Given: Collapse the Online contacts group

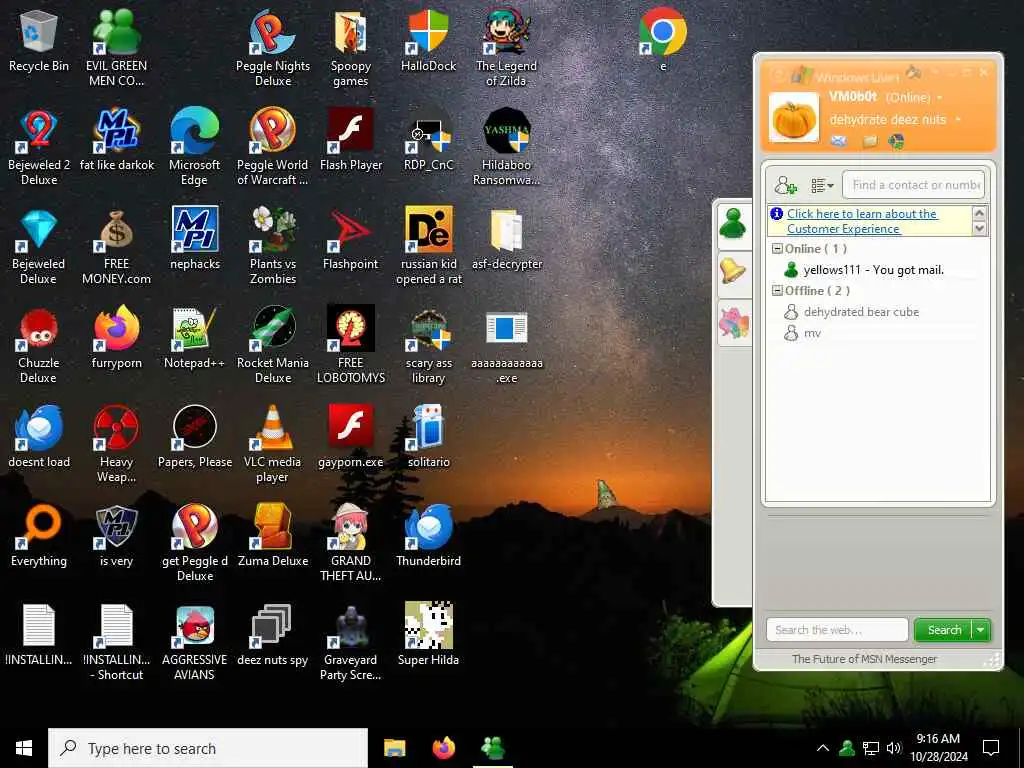Looking at the screenshot, I should 777,249.
